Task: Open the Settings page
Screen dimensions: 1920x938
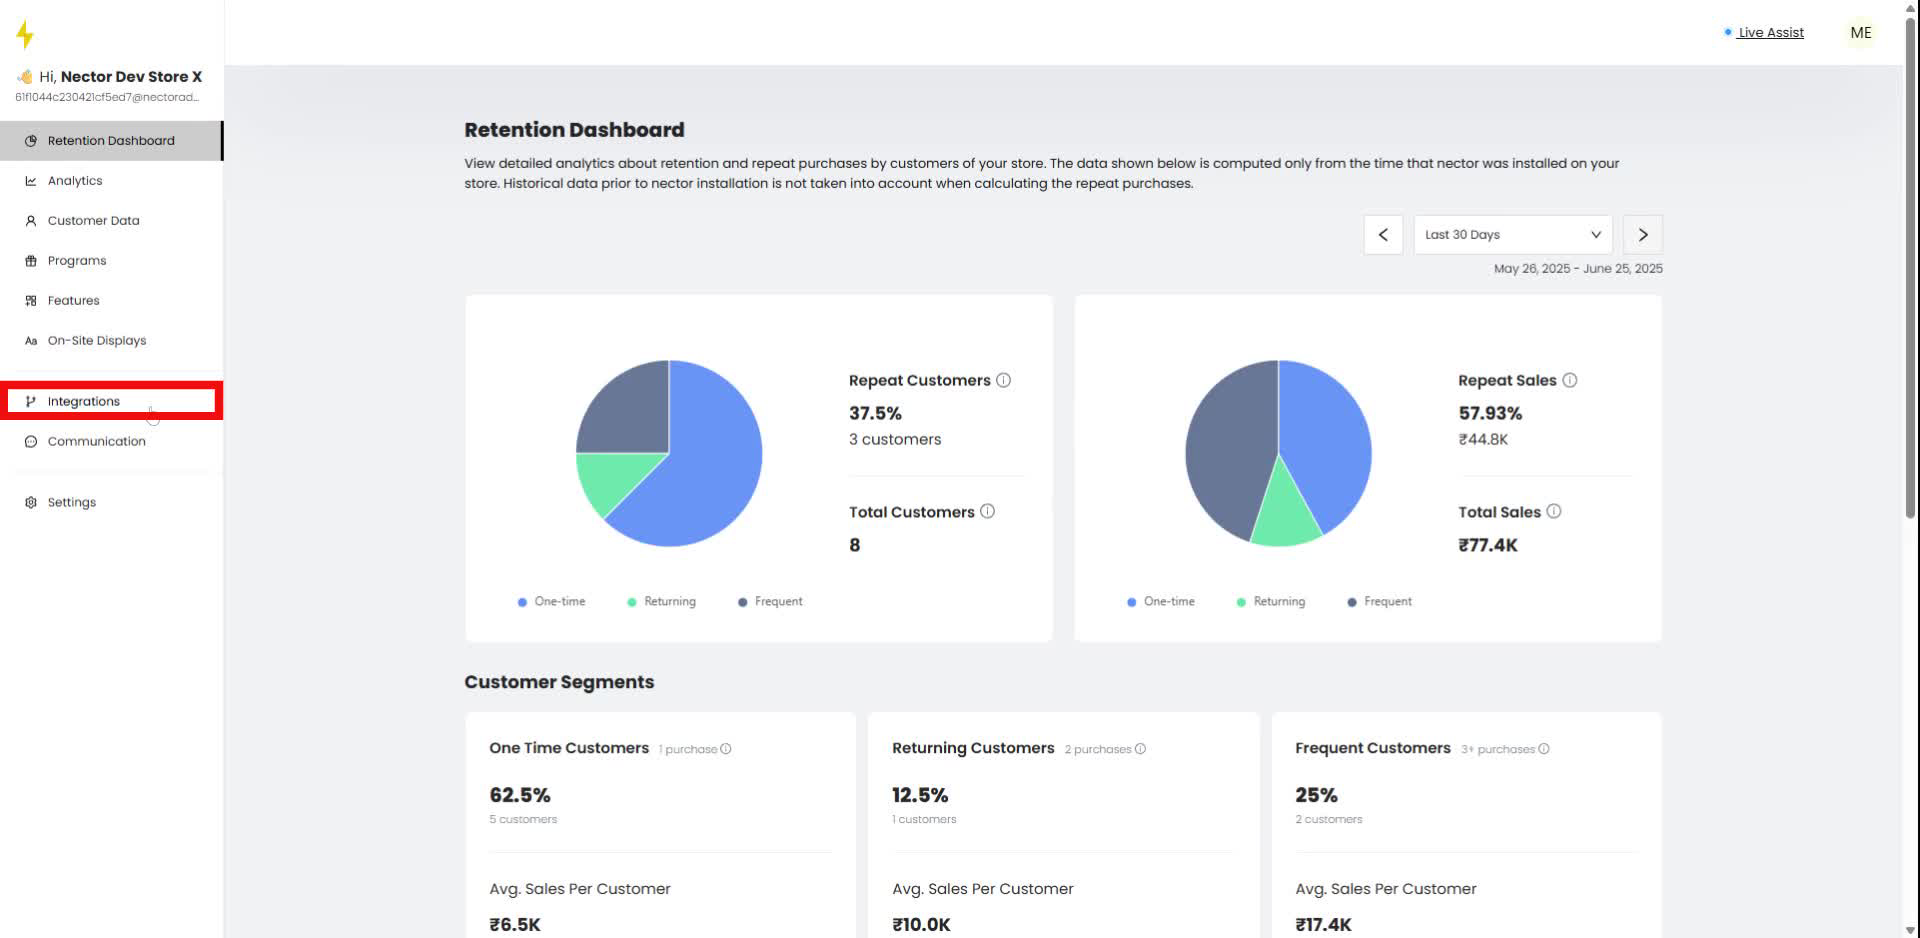Action: (x=71, y=501)
